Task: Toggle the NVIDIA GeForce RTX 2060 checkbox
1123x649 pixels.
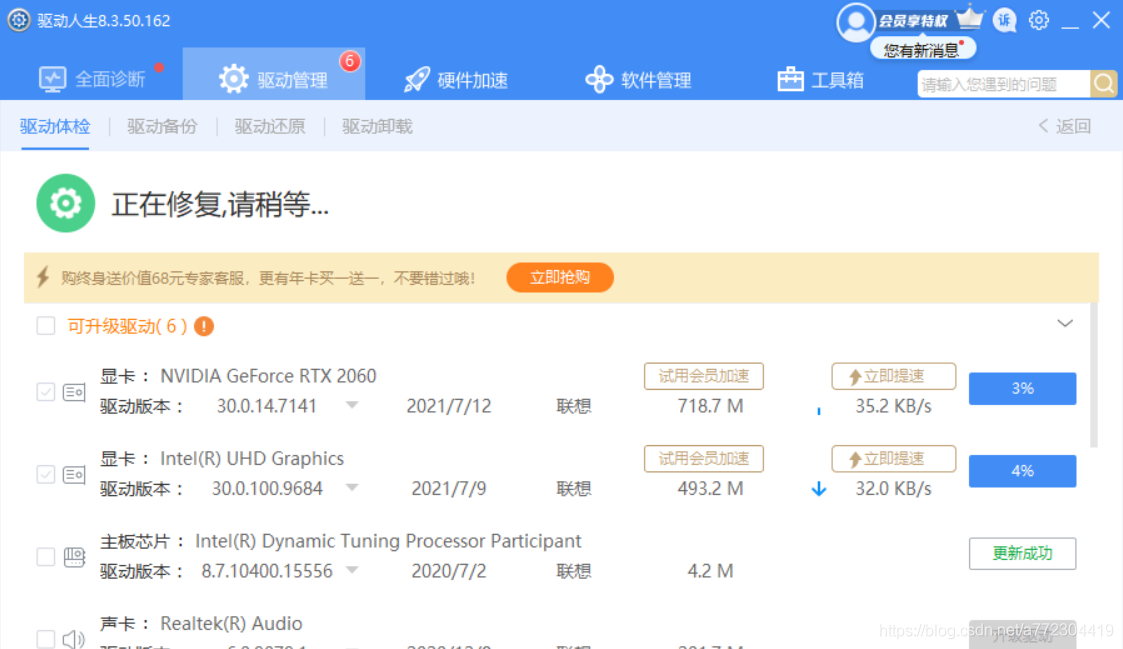Action: pos(46,392)
